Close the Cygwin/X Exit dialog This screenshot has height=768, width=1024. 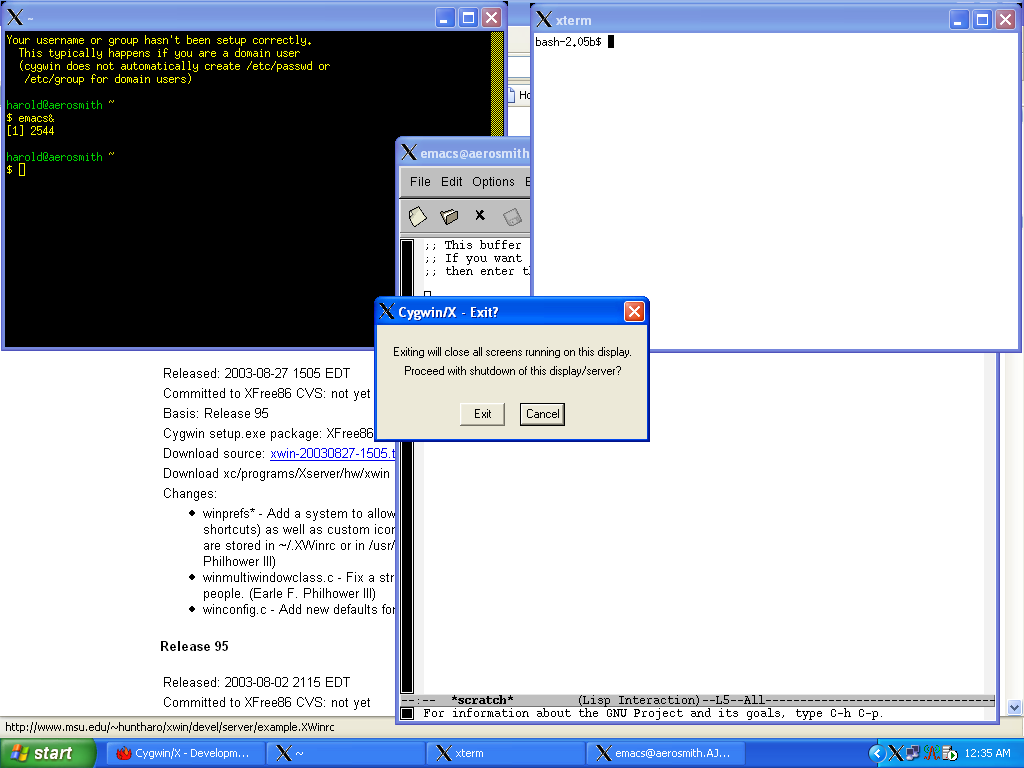(x=634, y=312)
